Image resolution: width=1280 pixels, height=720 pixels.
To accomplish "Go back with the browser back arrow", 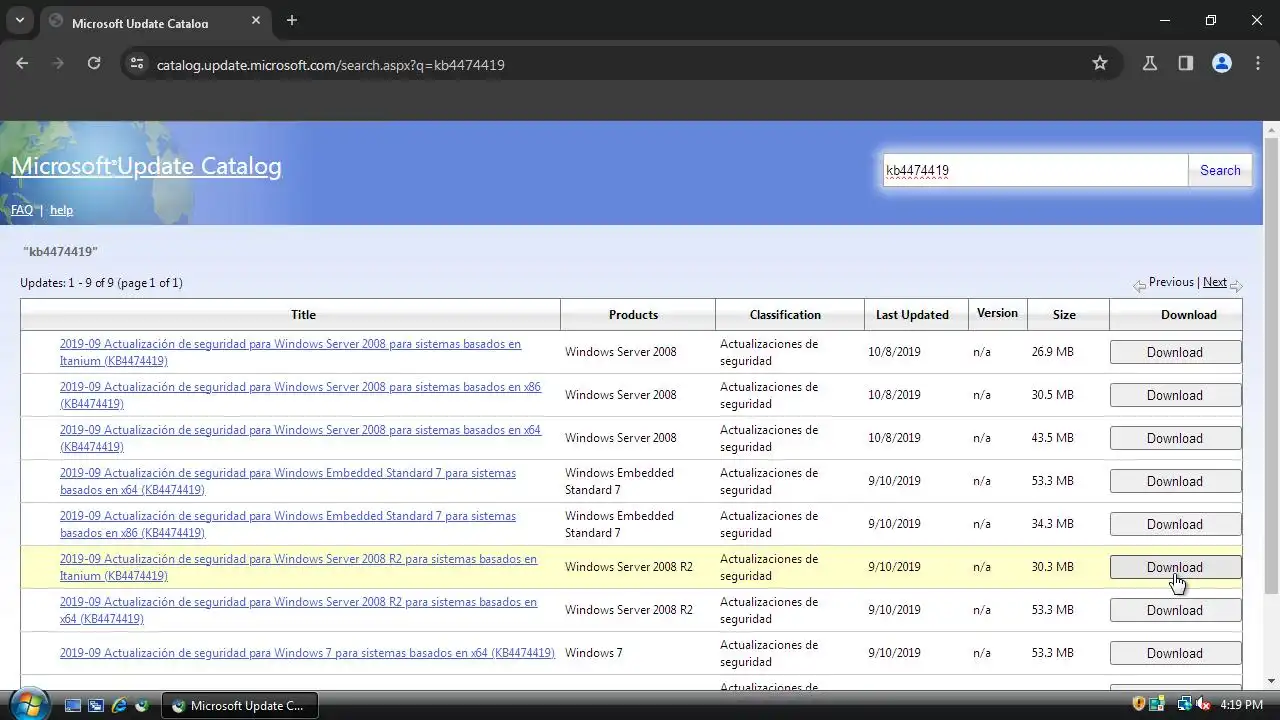I will click(x=22, y=63).
